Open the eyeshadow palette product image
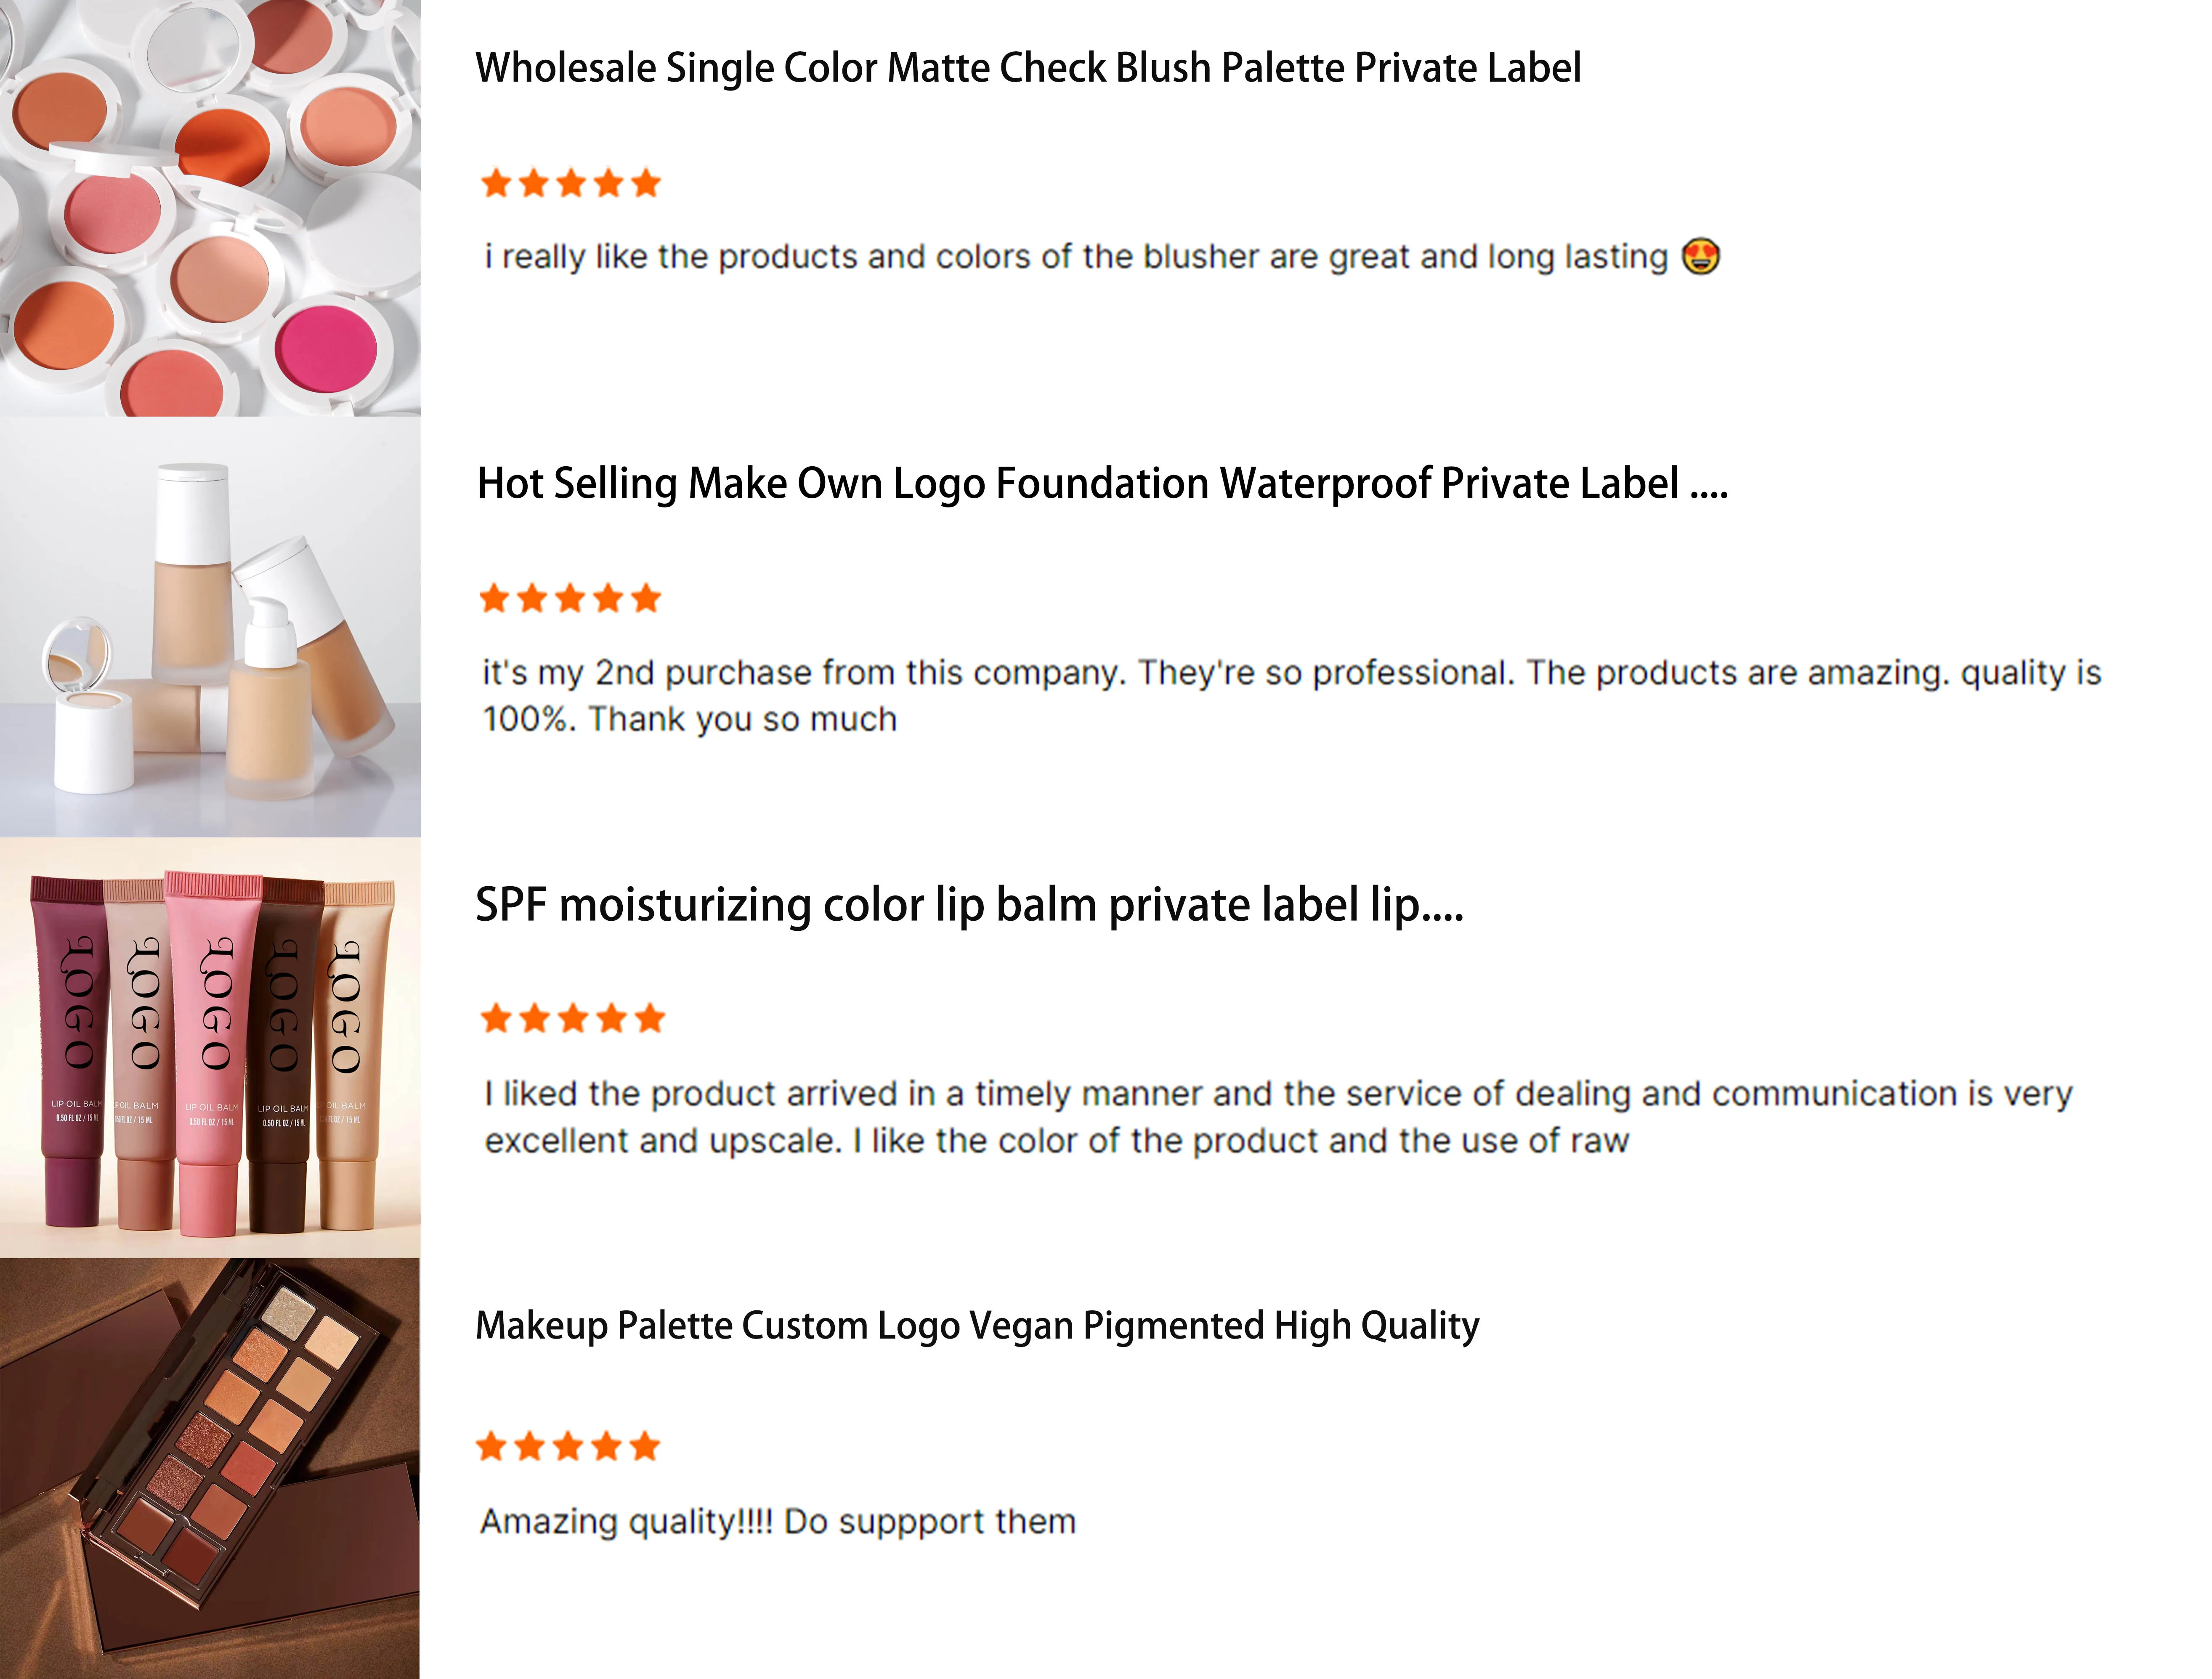Screen dimensions: 2212x1679 pyautogui.click(x=210, y=1468)
